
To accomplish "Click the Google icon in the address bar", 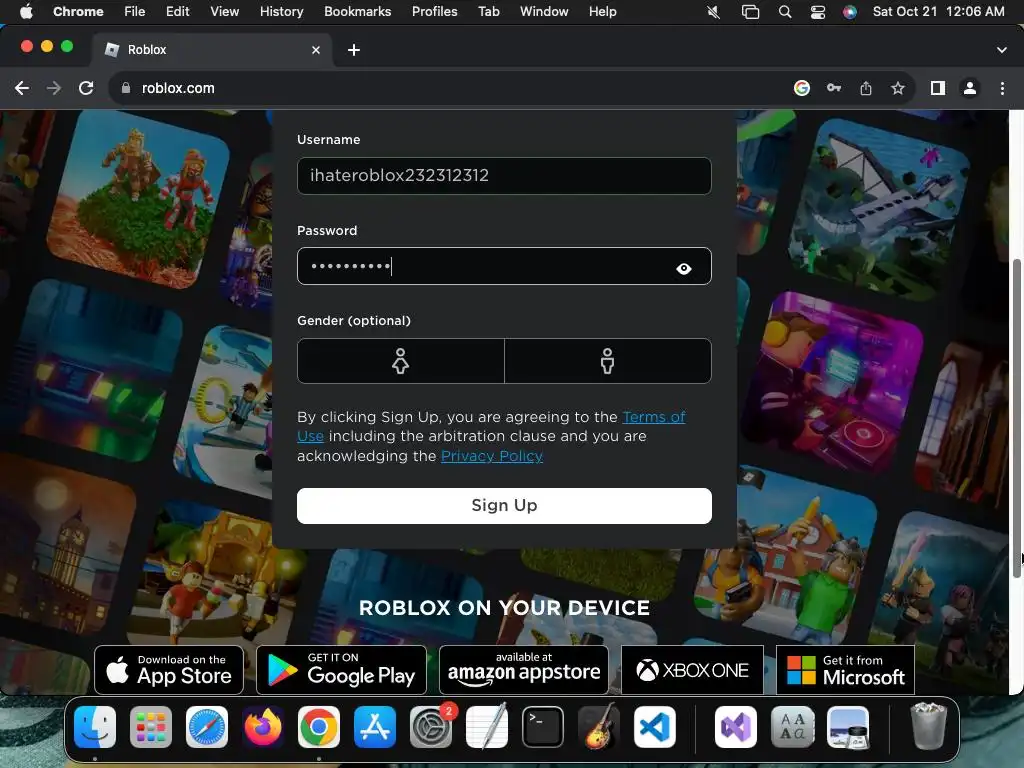I will click(802, 88).
